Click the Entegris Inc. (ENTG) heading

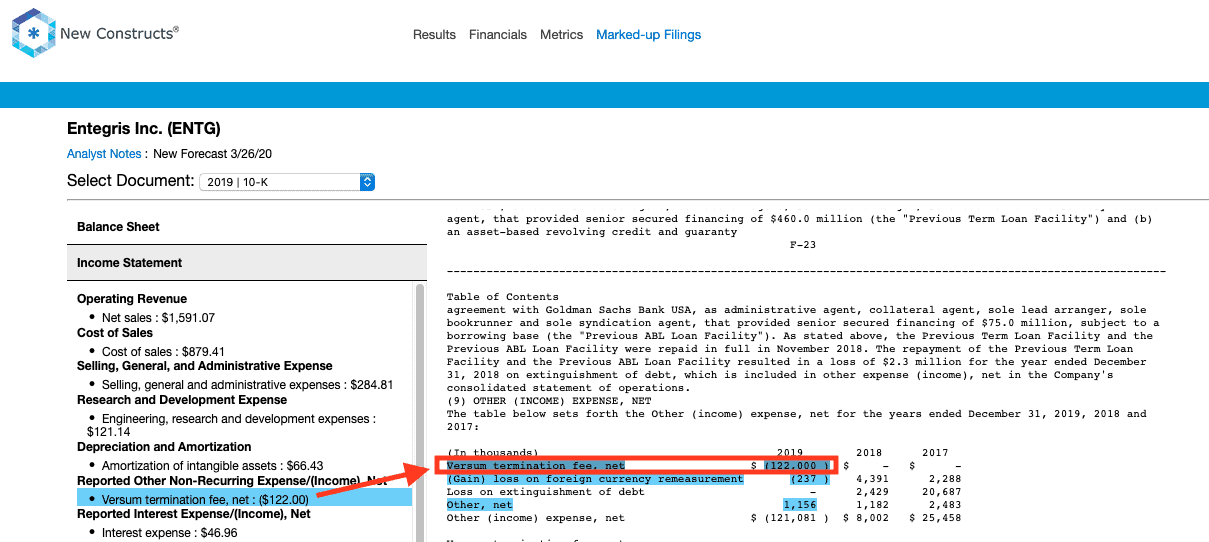point(144,129)
